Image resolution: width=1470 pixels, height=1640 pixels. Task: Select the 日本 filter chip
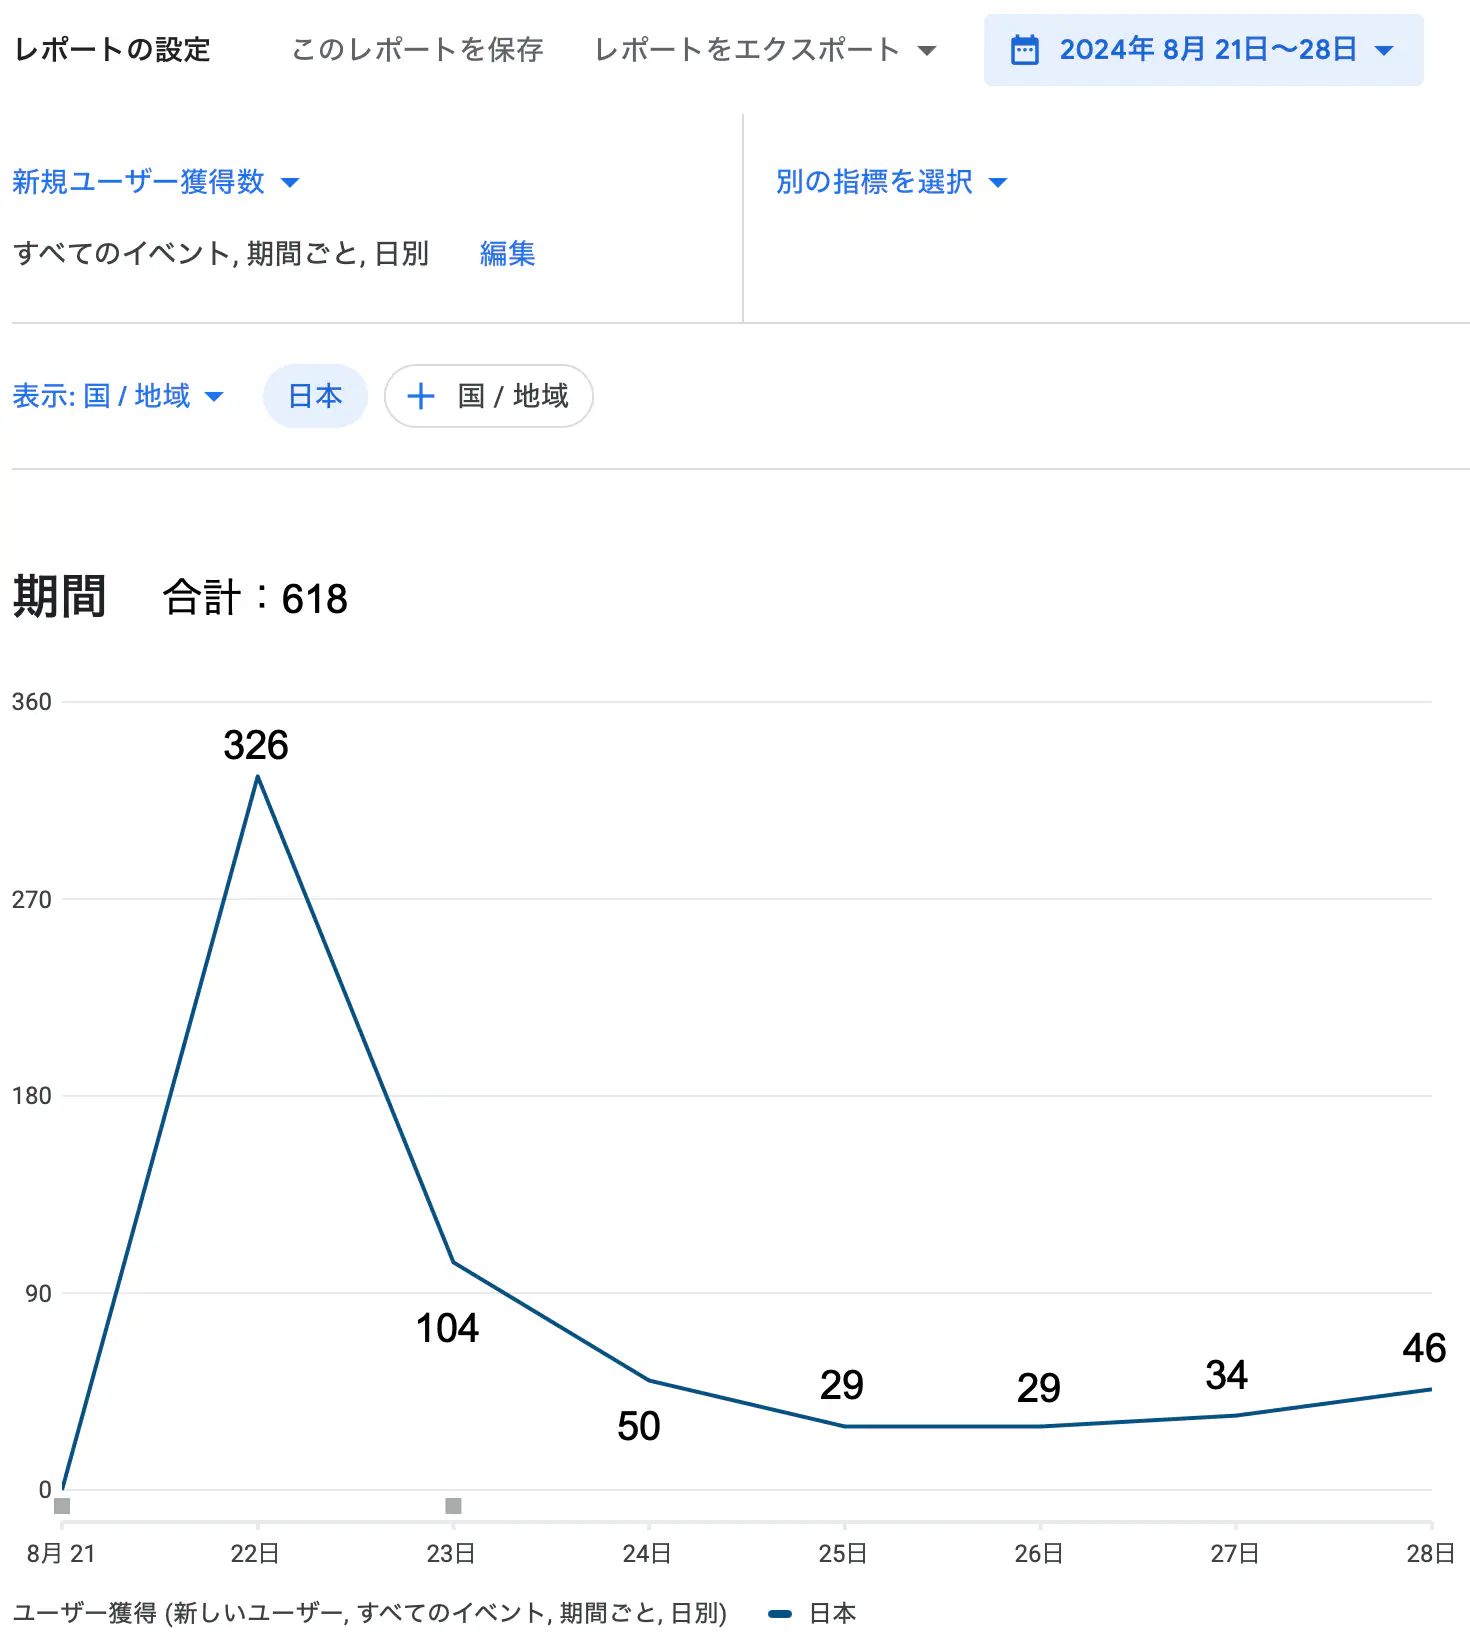coord(315,396)
